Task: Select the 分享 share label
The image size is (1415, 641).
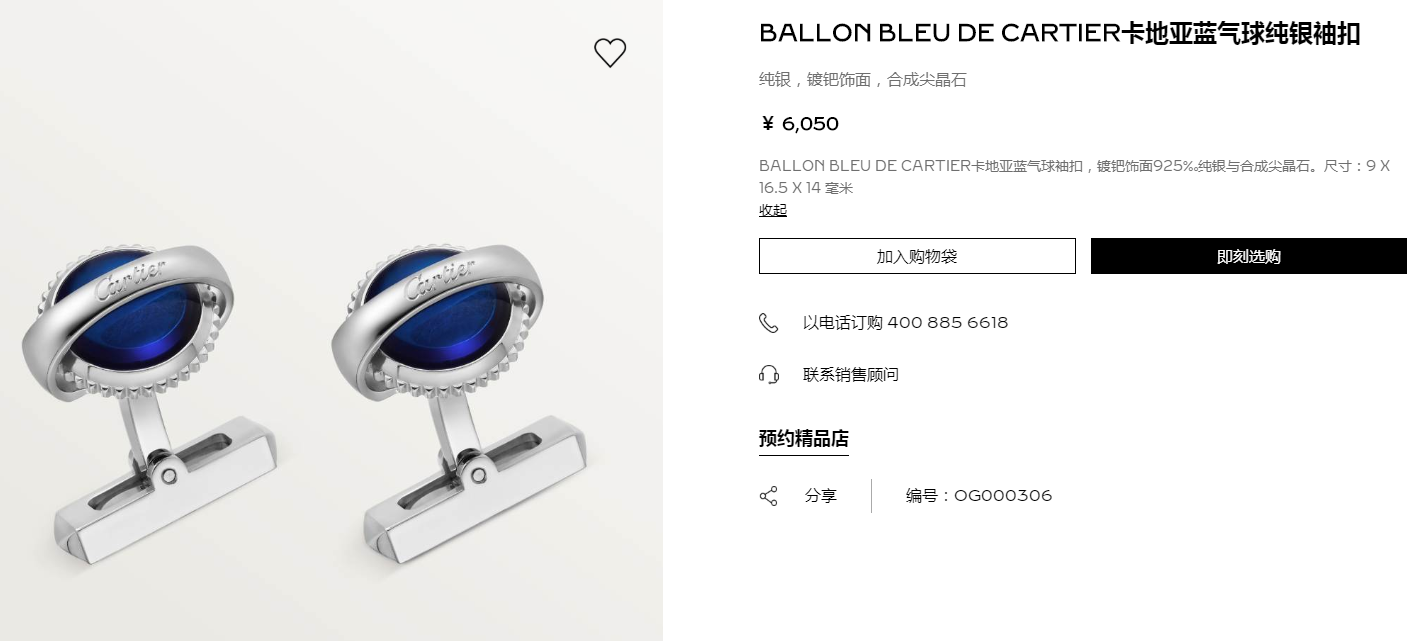Action: (821, 496)
